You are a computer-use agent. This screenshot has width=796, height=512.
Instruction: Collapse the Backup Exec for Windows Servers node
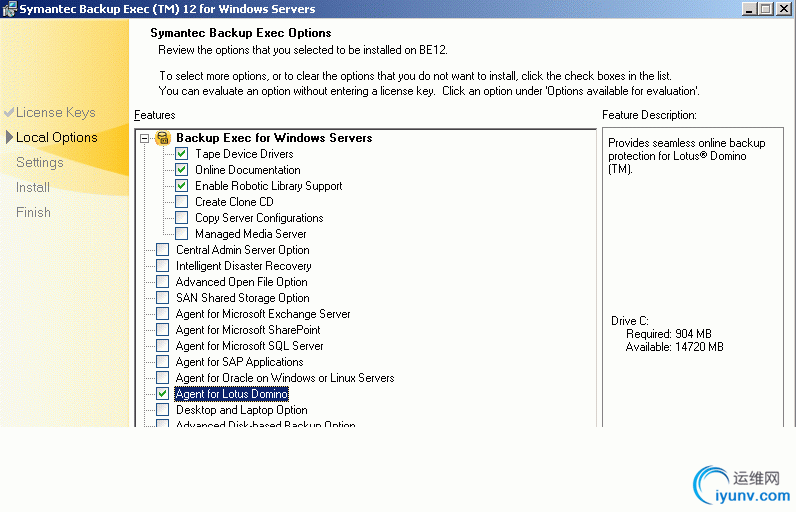145,138
